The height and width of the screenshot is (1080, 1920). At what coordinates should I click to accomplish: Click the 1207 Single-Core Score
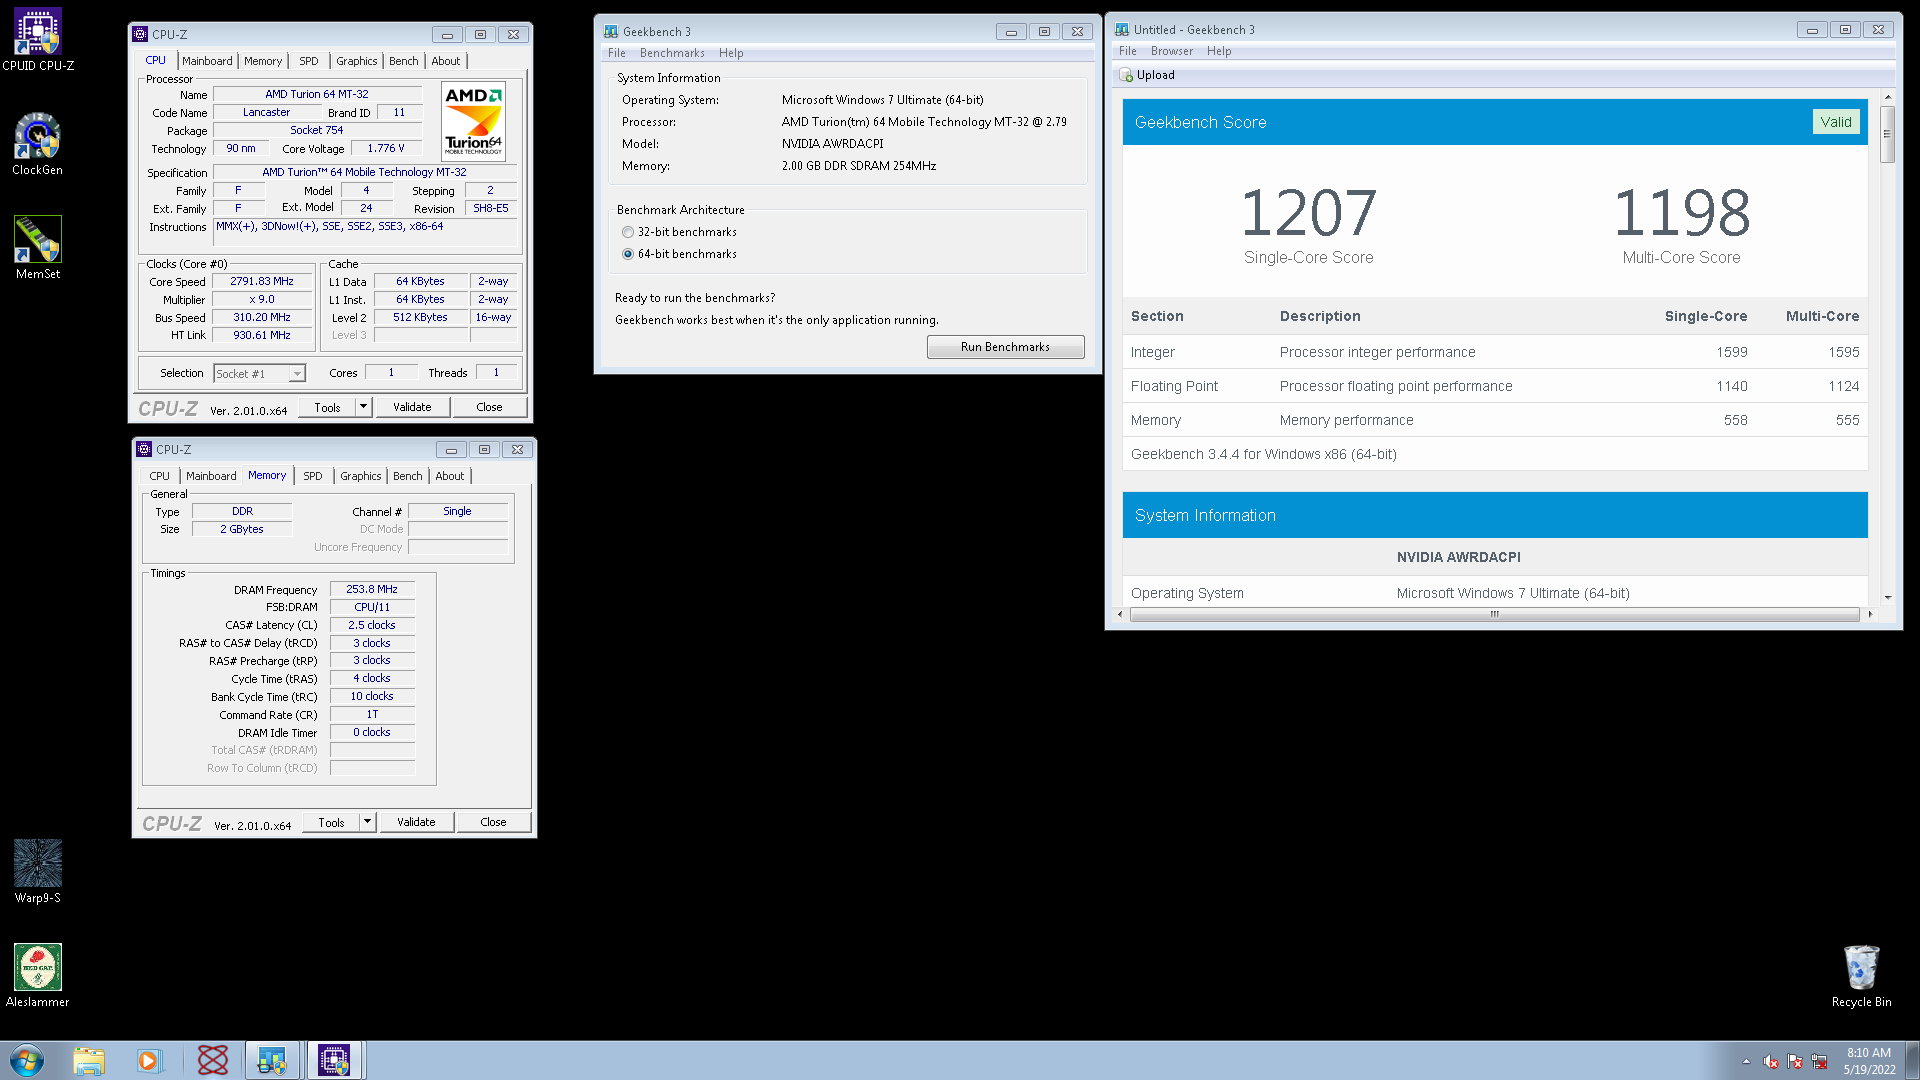[x=1308, y=213]
